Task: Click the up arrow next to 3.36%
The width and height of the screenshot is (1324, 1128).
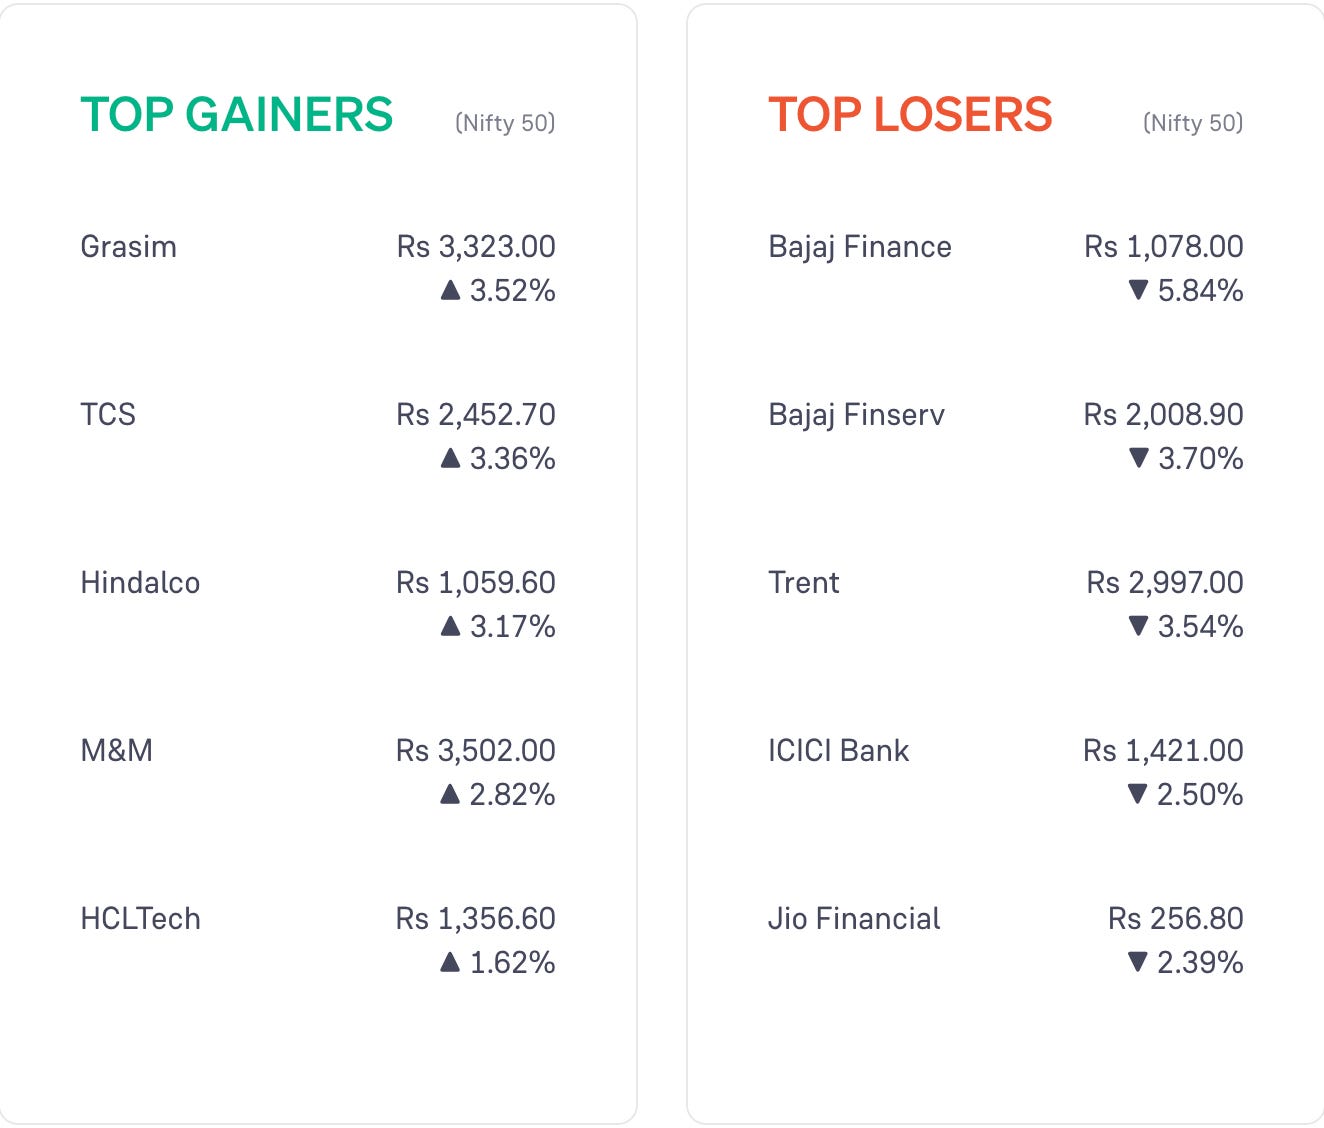Action: [450, 458]
